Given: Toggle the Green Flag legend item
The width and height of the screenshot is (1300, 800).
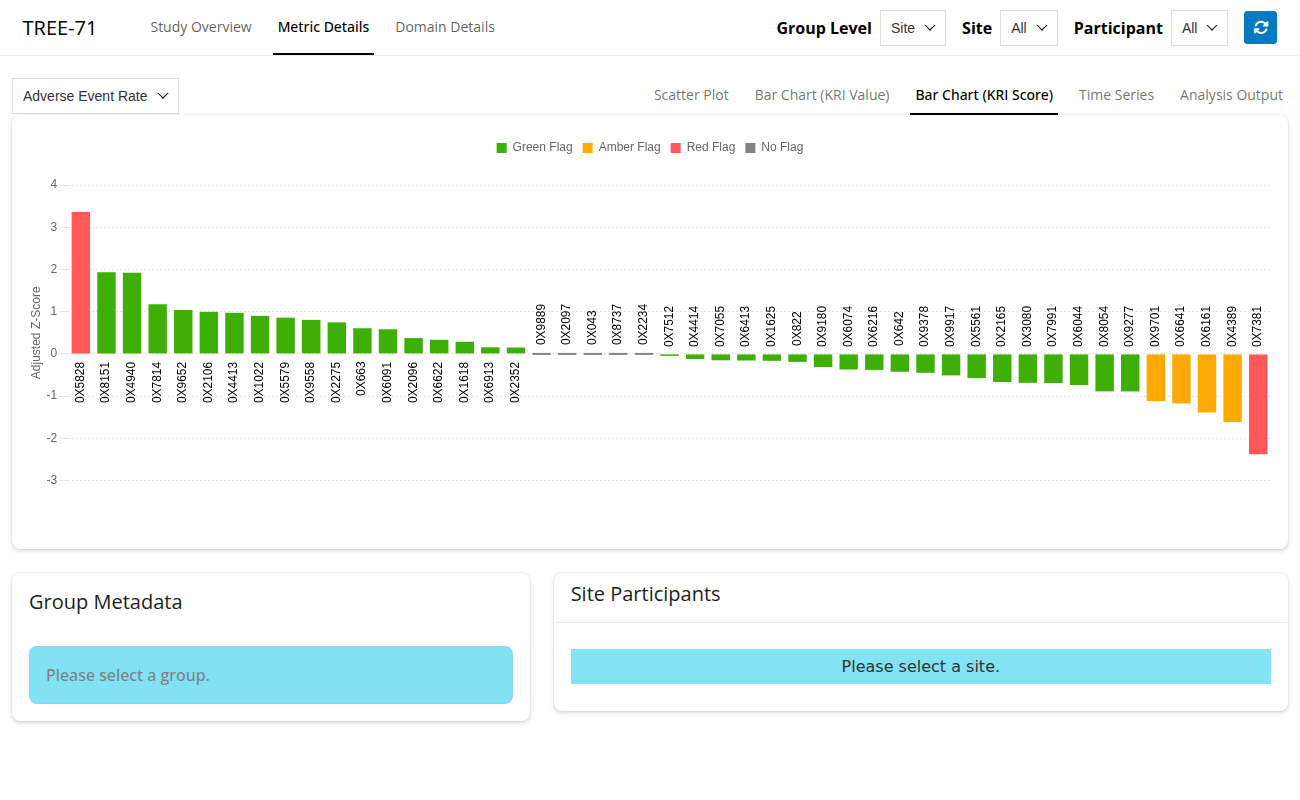Looking at the screenshot, I should click(x=534, y=147).
